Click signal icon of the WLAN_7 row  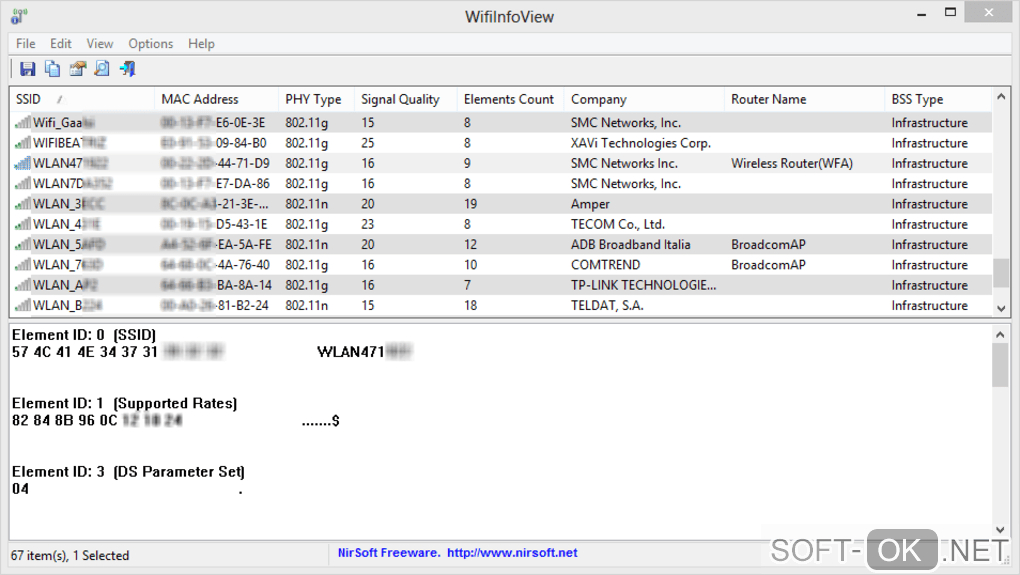point(23,265)
